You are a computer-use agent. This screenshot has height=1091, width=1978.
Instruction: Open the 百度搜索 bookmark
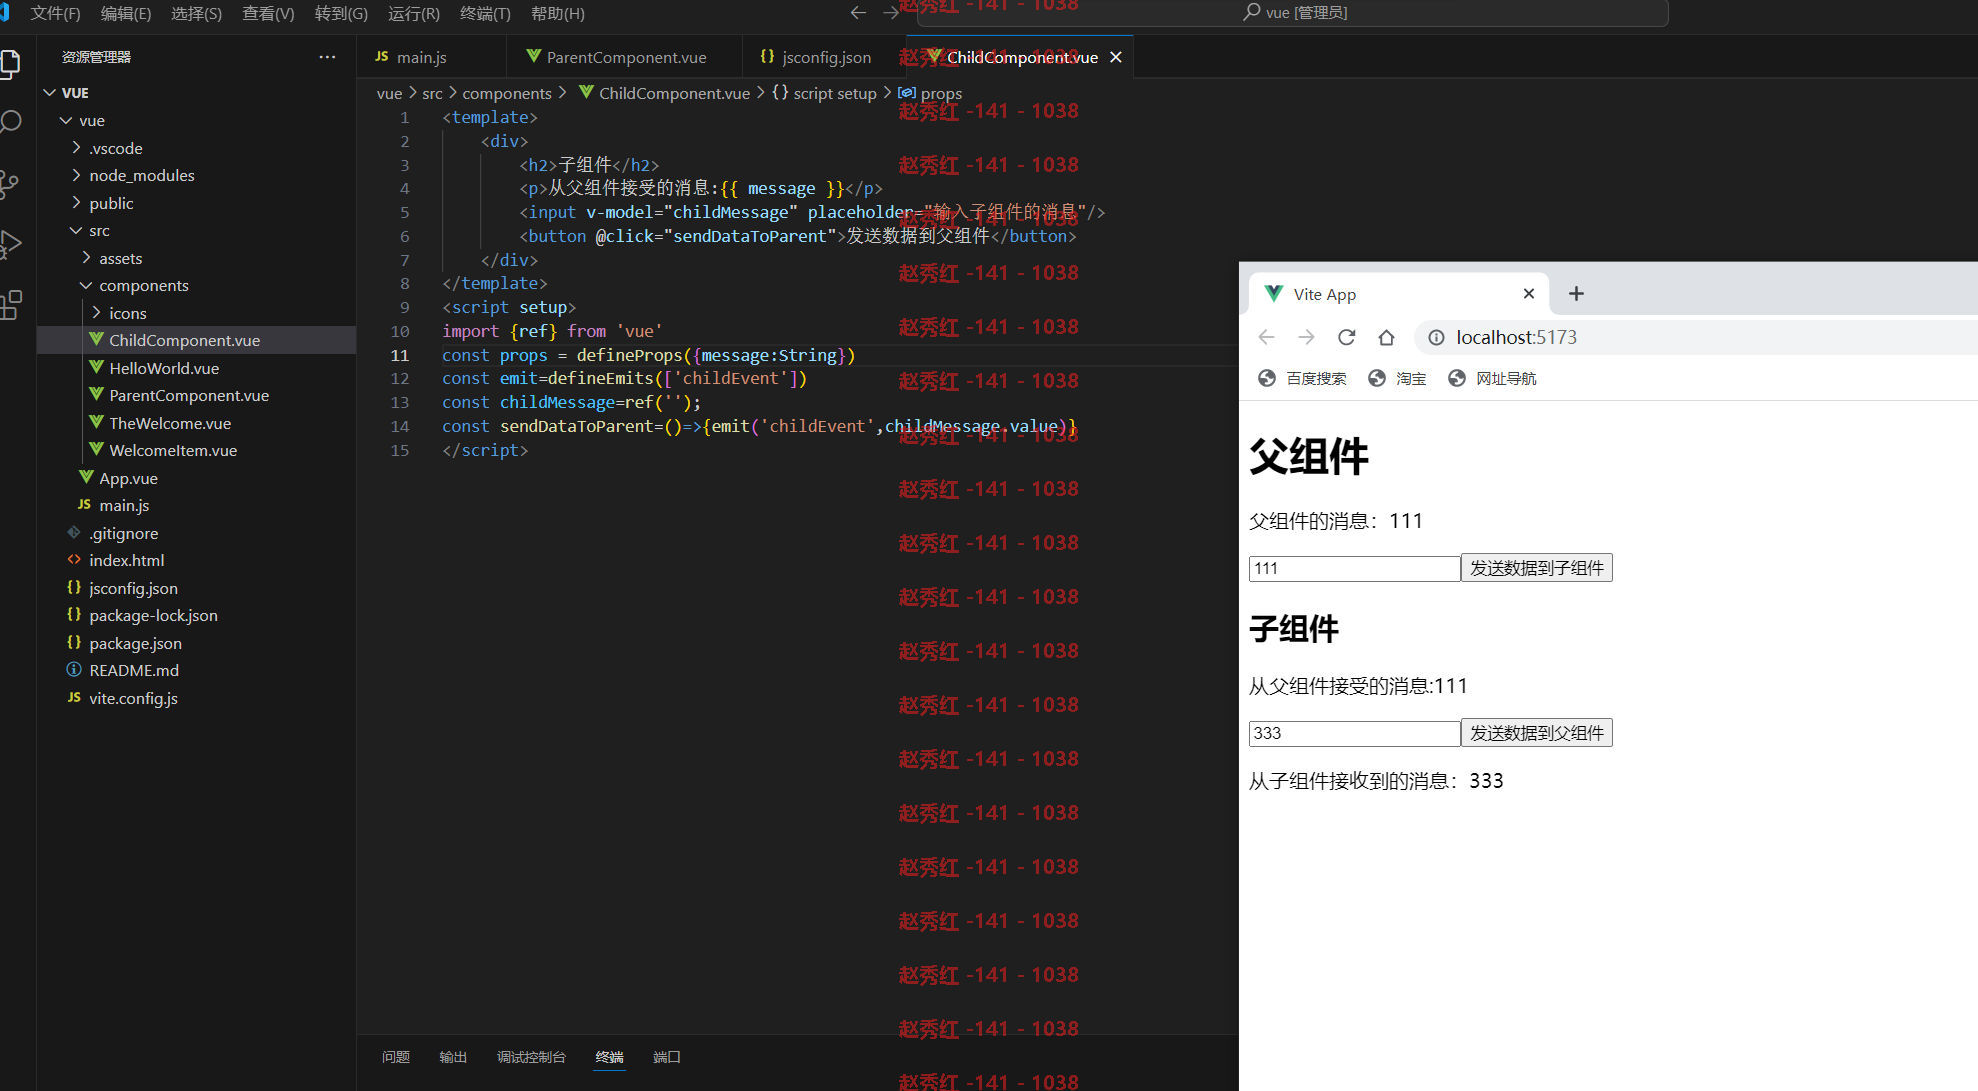click(x=1302, y=378)
